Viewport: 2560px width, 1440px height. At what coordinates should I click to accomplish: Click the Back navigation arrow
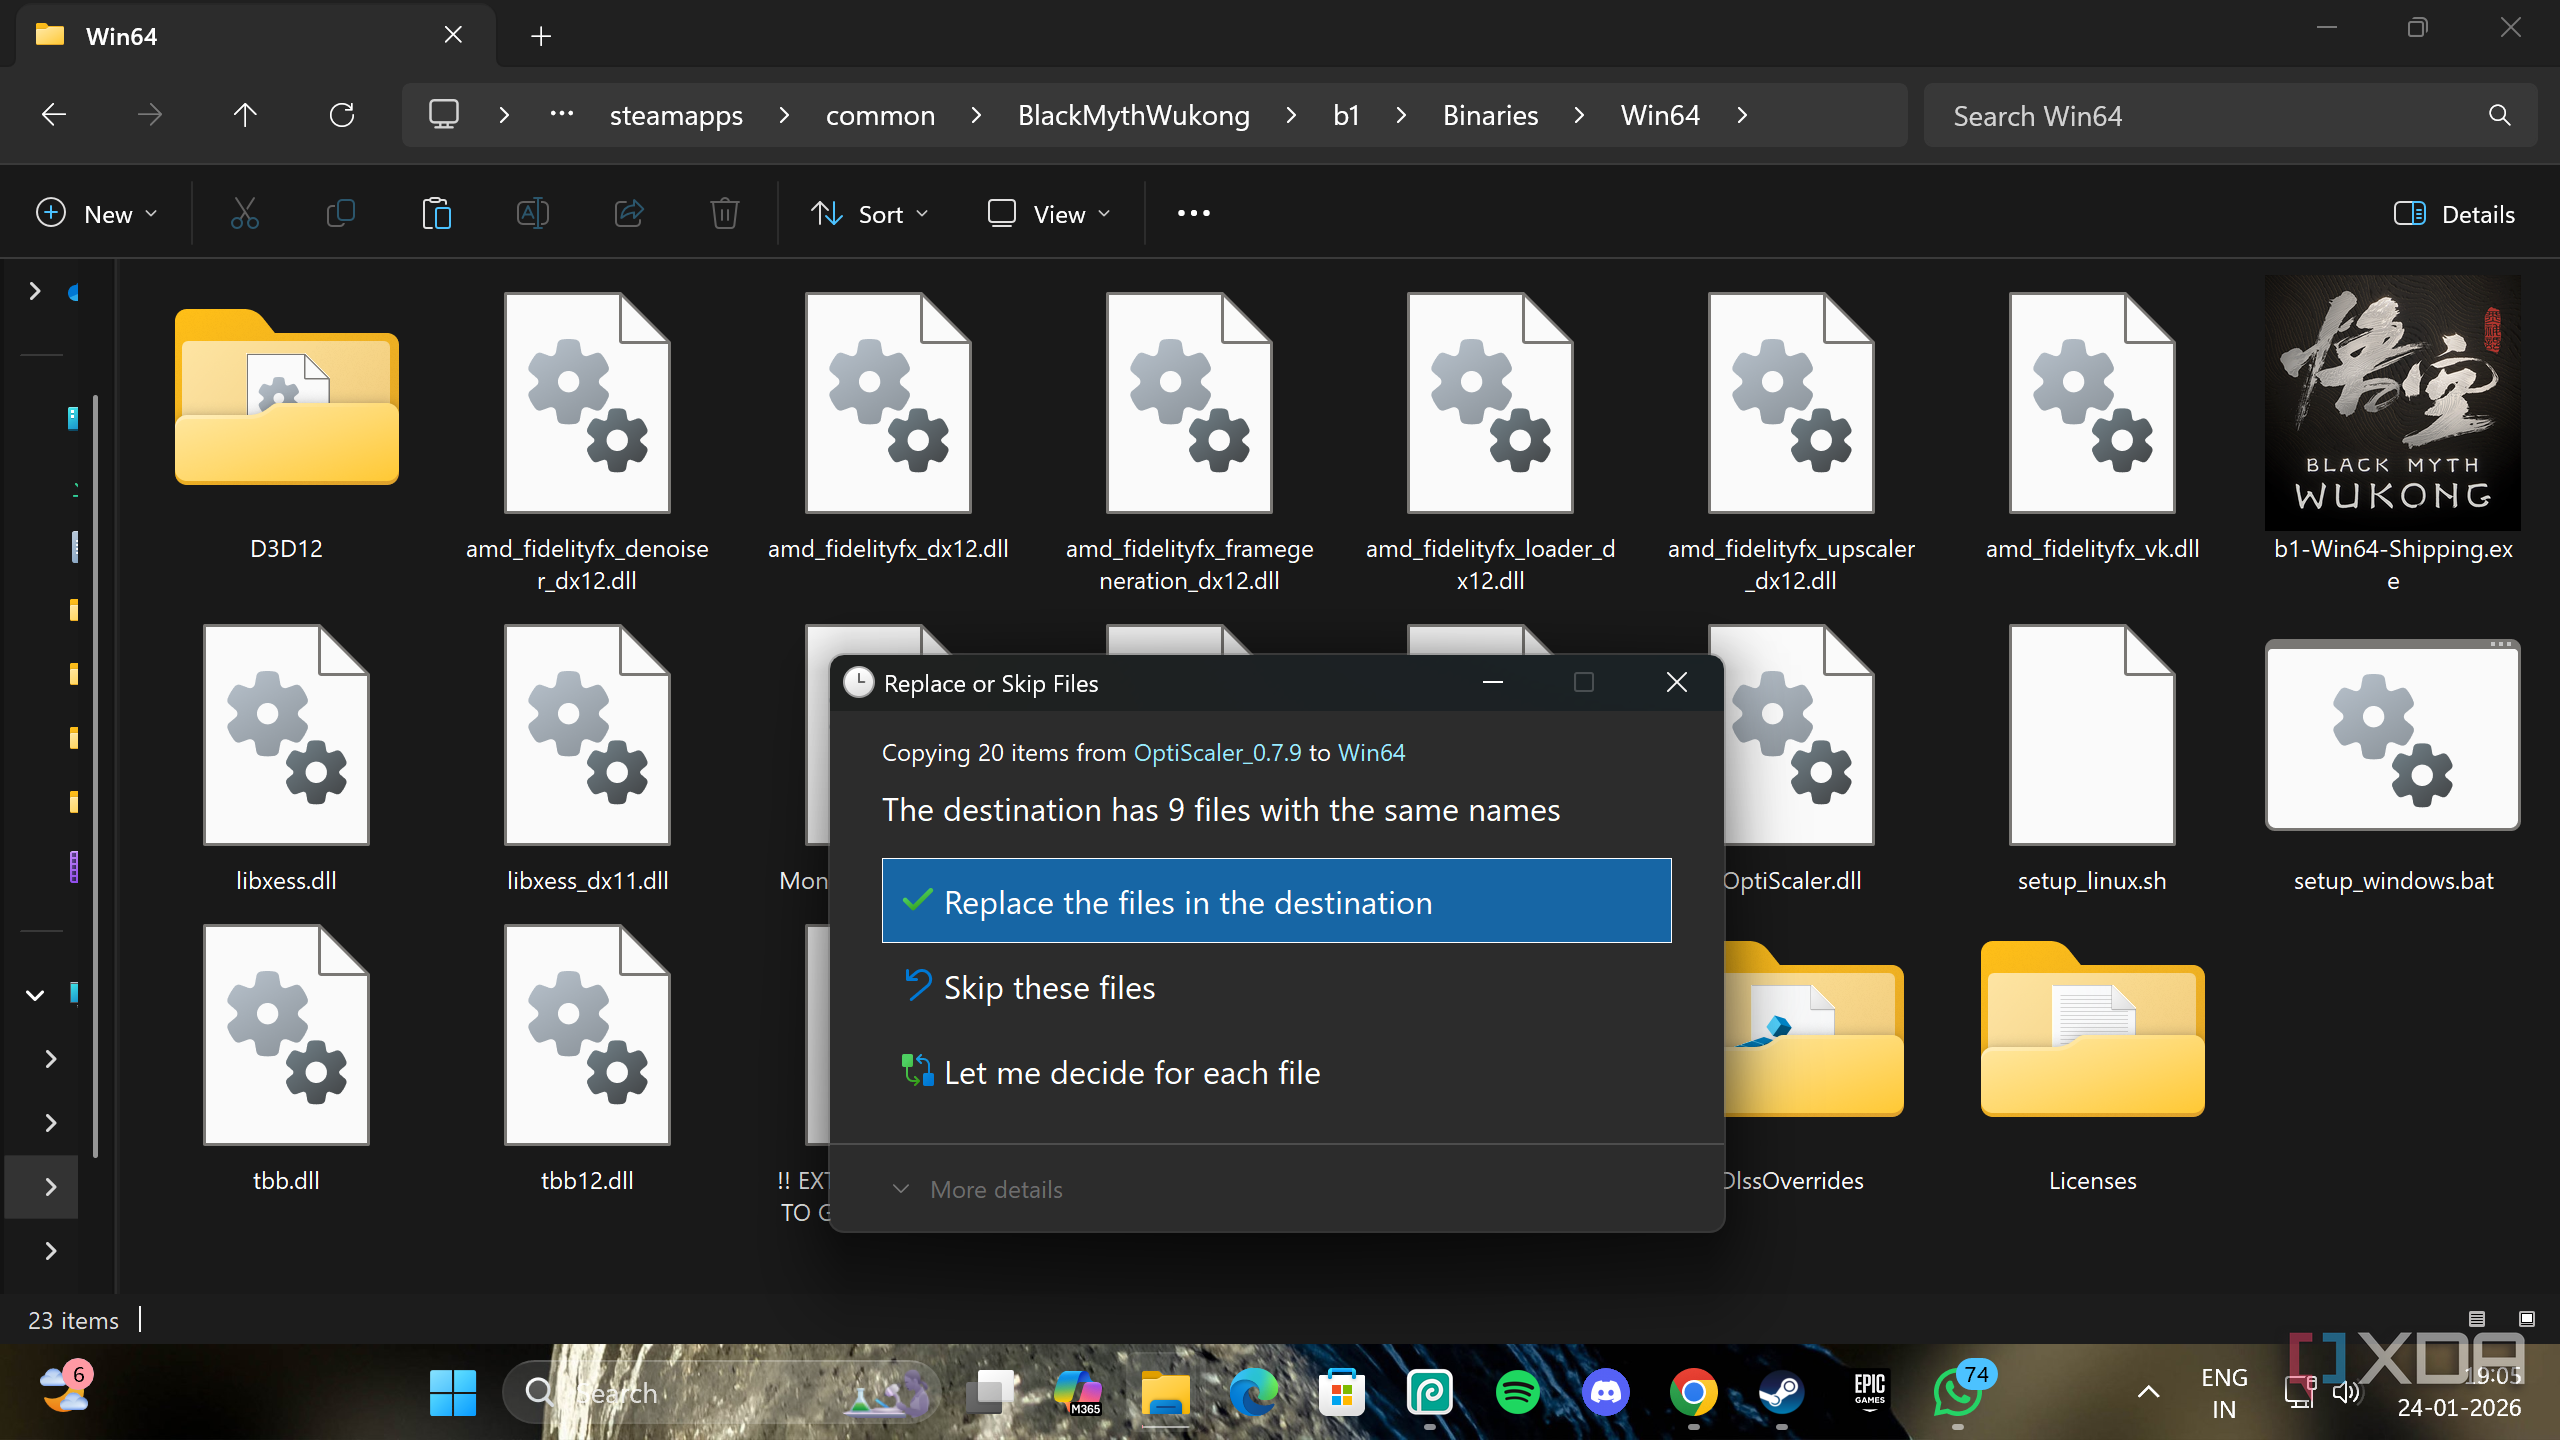(x=54, y=115)
